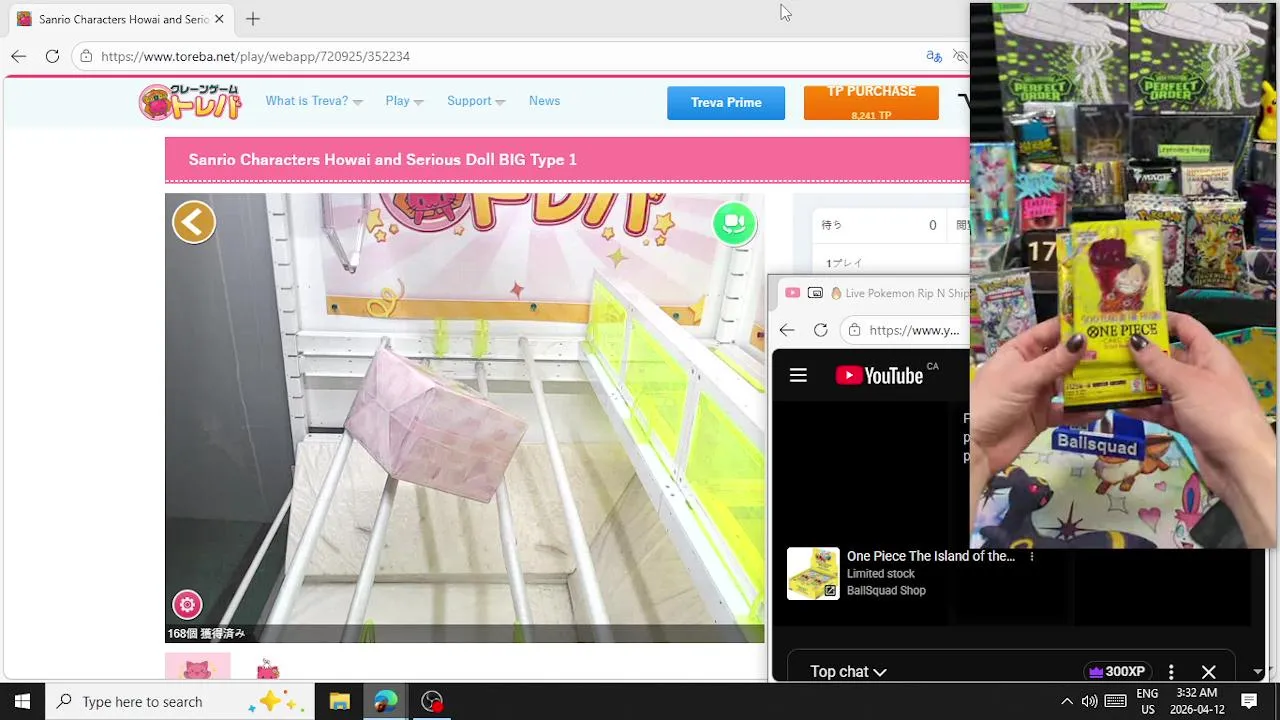This screenshot has width=1280, height=720.
Task: Click the TP PURCHASE button
Action: click(871, 103)
